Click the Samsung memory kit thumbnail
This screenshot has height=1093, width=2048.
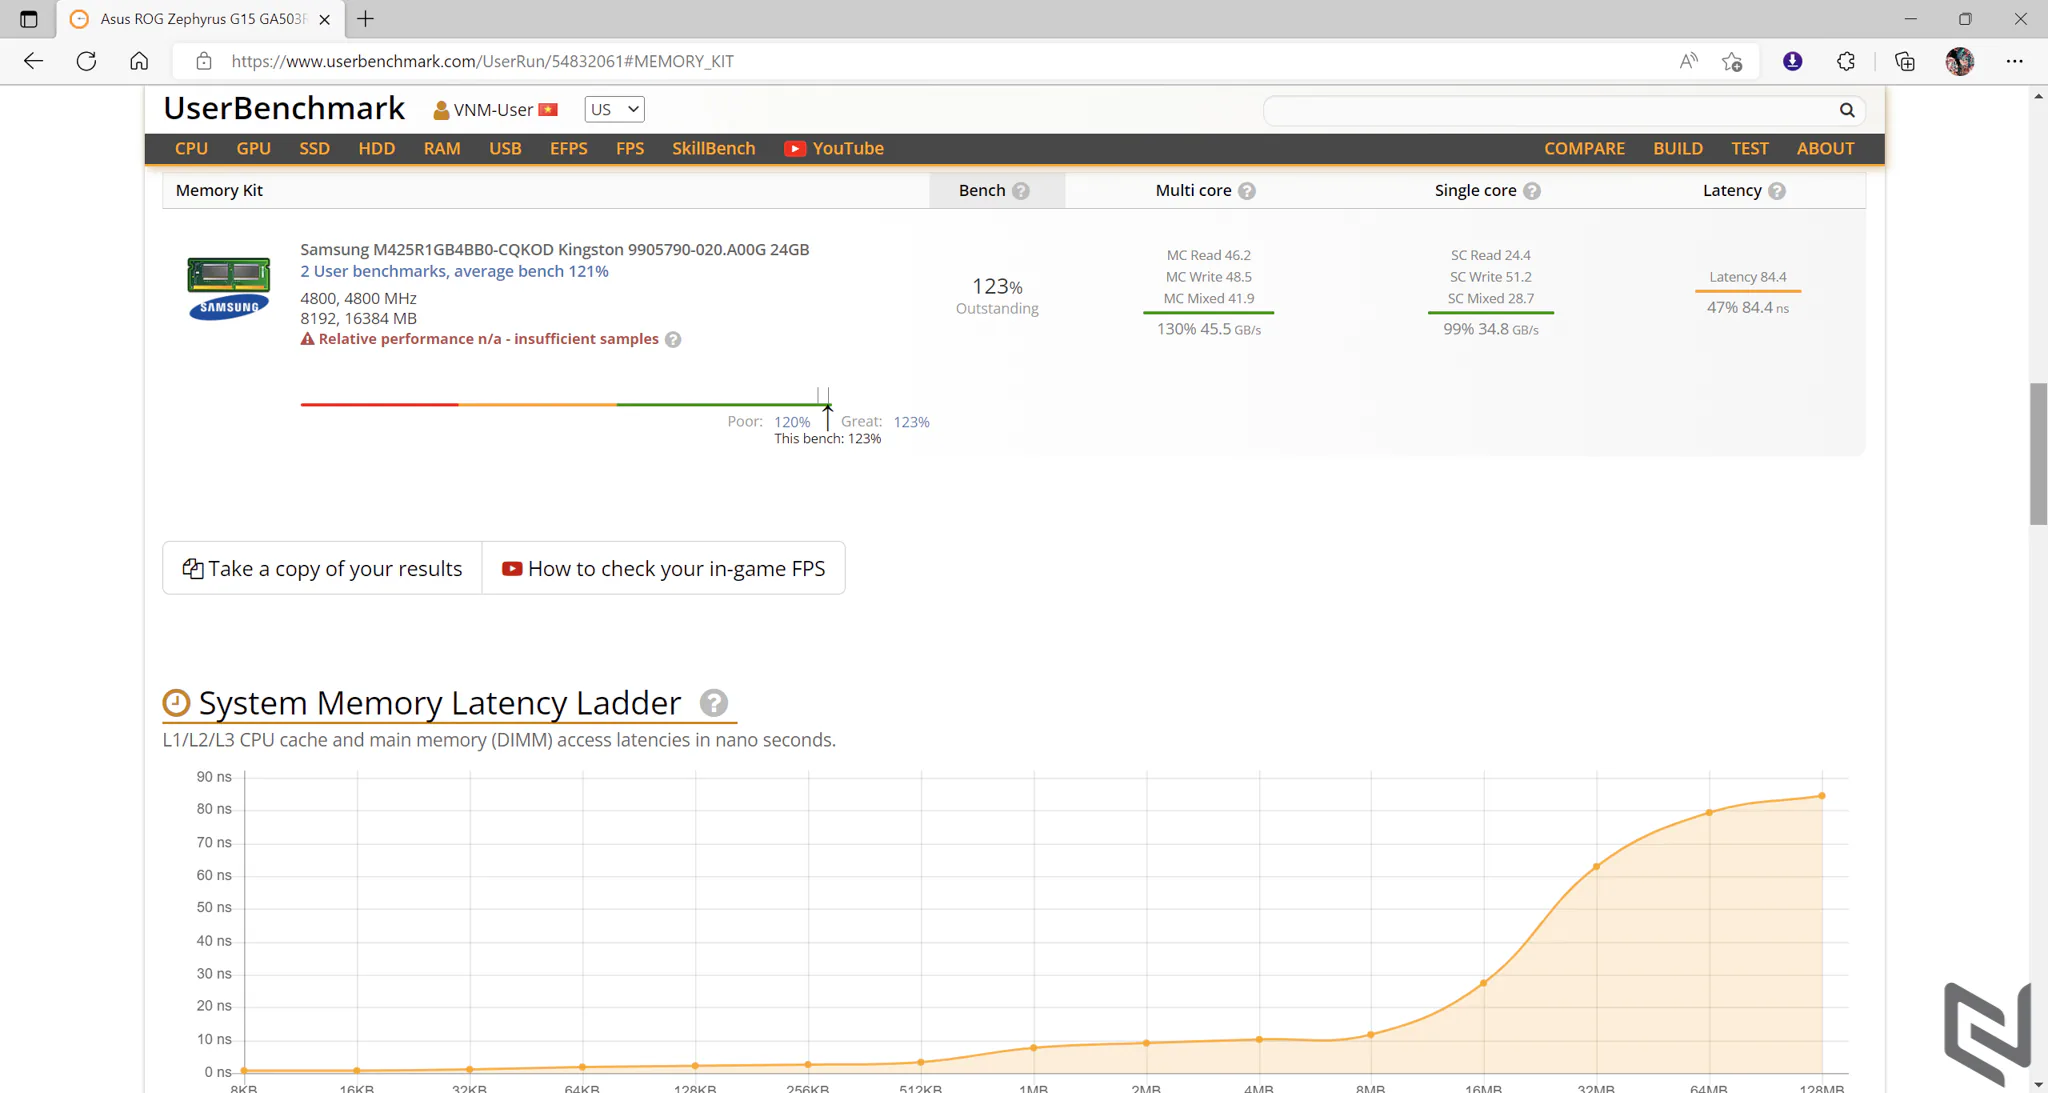[x=229, y=288]
